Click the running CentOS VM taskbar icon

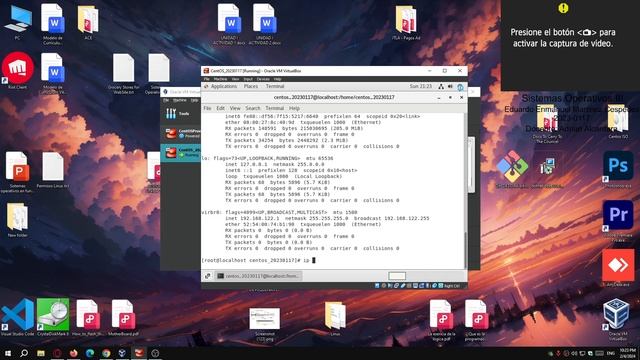(139, 353)
